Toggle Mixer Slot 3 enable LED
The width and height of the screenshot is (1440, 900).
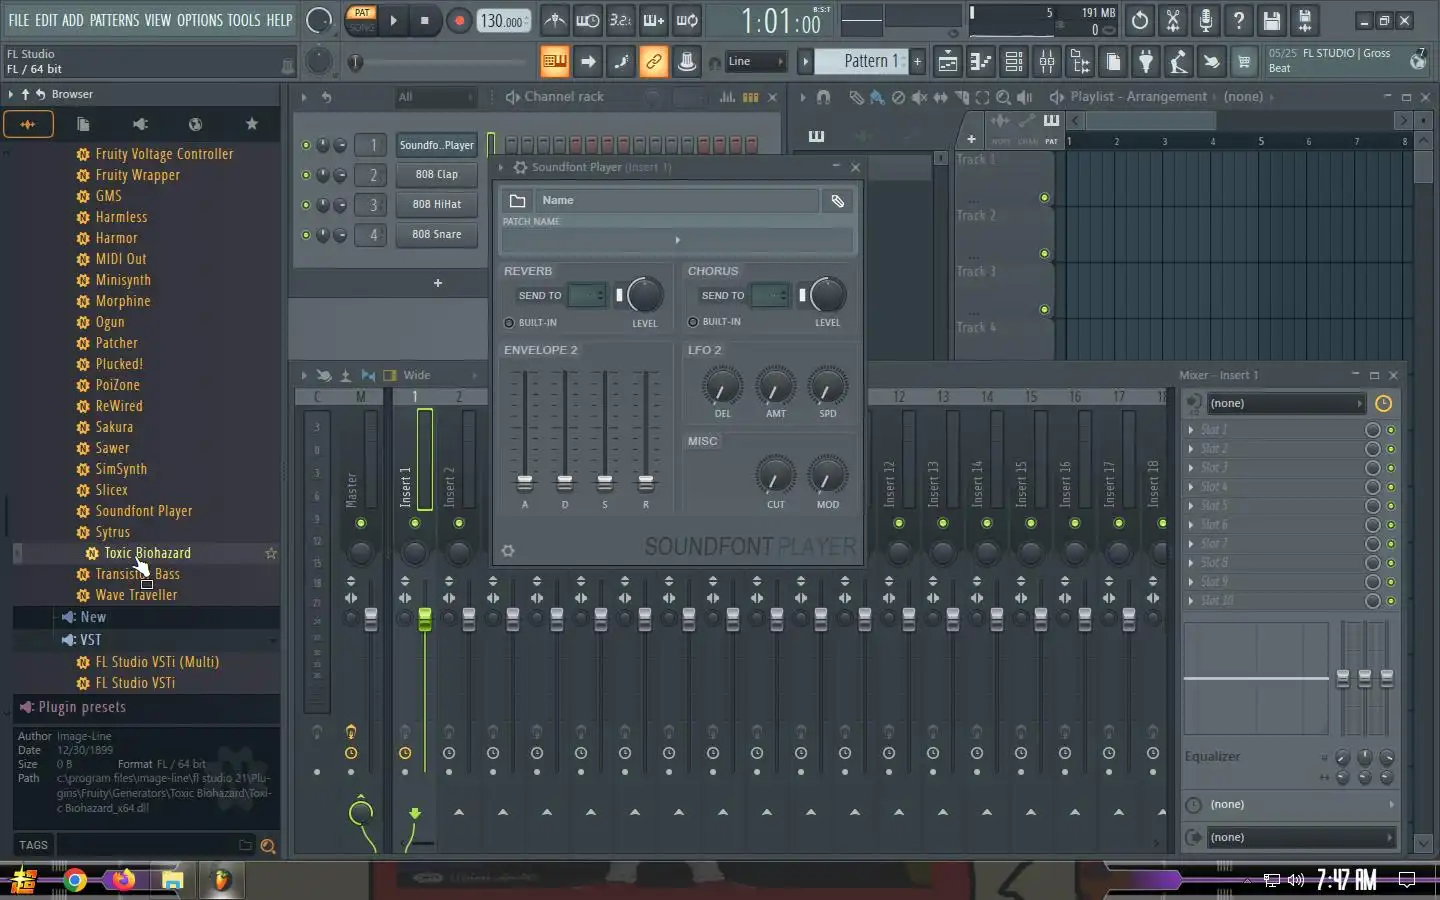coord(1390,468)
